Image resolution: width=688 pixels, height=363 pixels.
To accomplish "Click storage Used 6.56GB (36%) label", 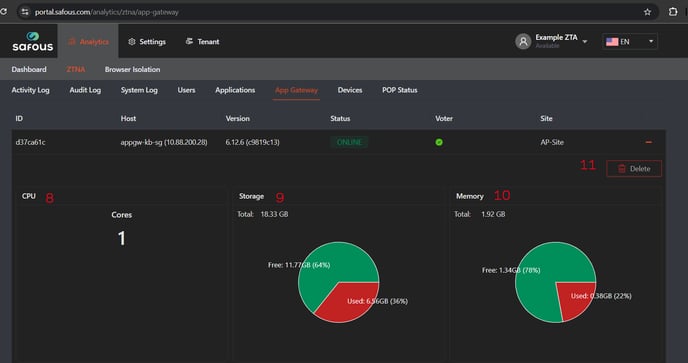I will click(377, 301).
